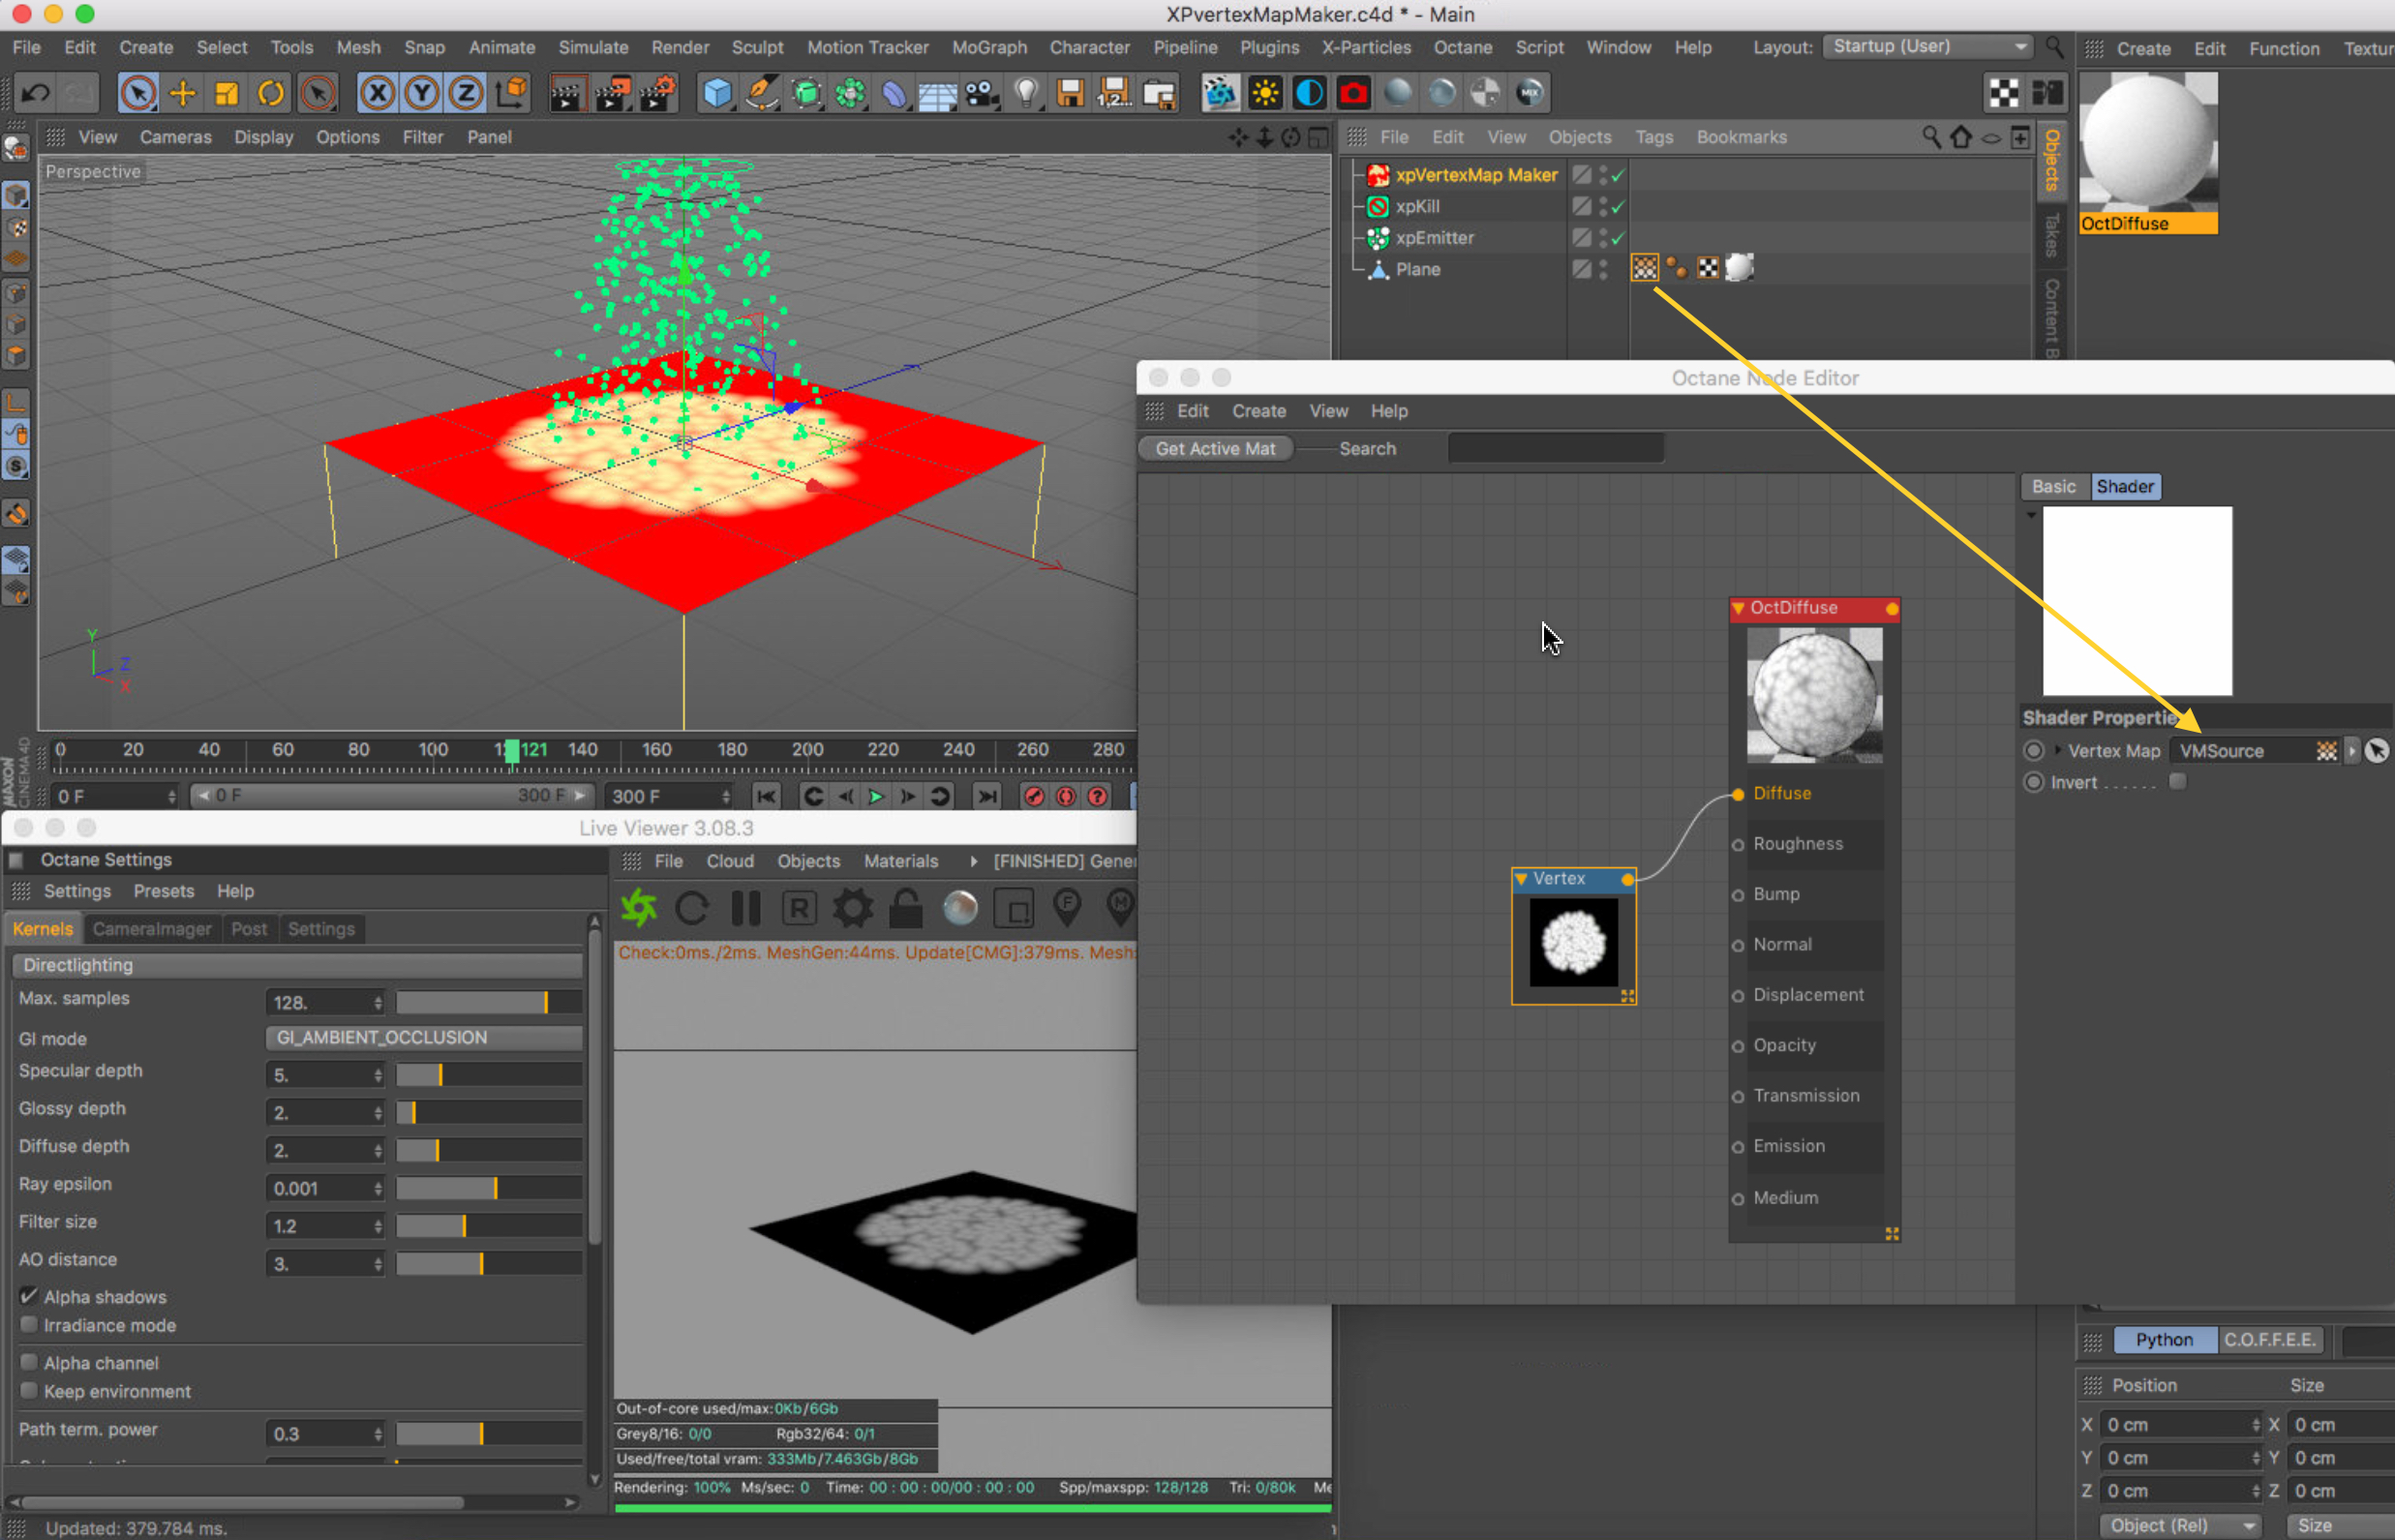This screenshot has height=1540, width=2395.
Task: Click the Cube primitive icon
Action: tap(717, 94)
